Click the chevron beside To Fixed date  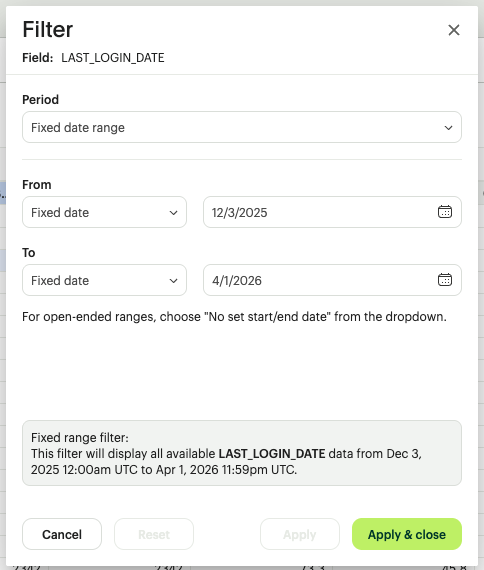(173, 281)
